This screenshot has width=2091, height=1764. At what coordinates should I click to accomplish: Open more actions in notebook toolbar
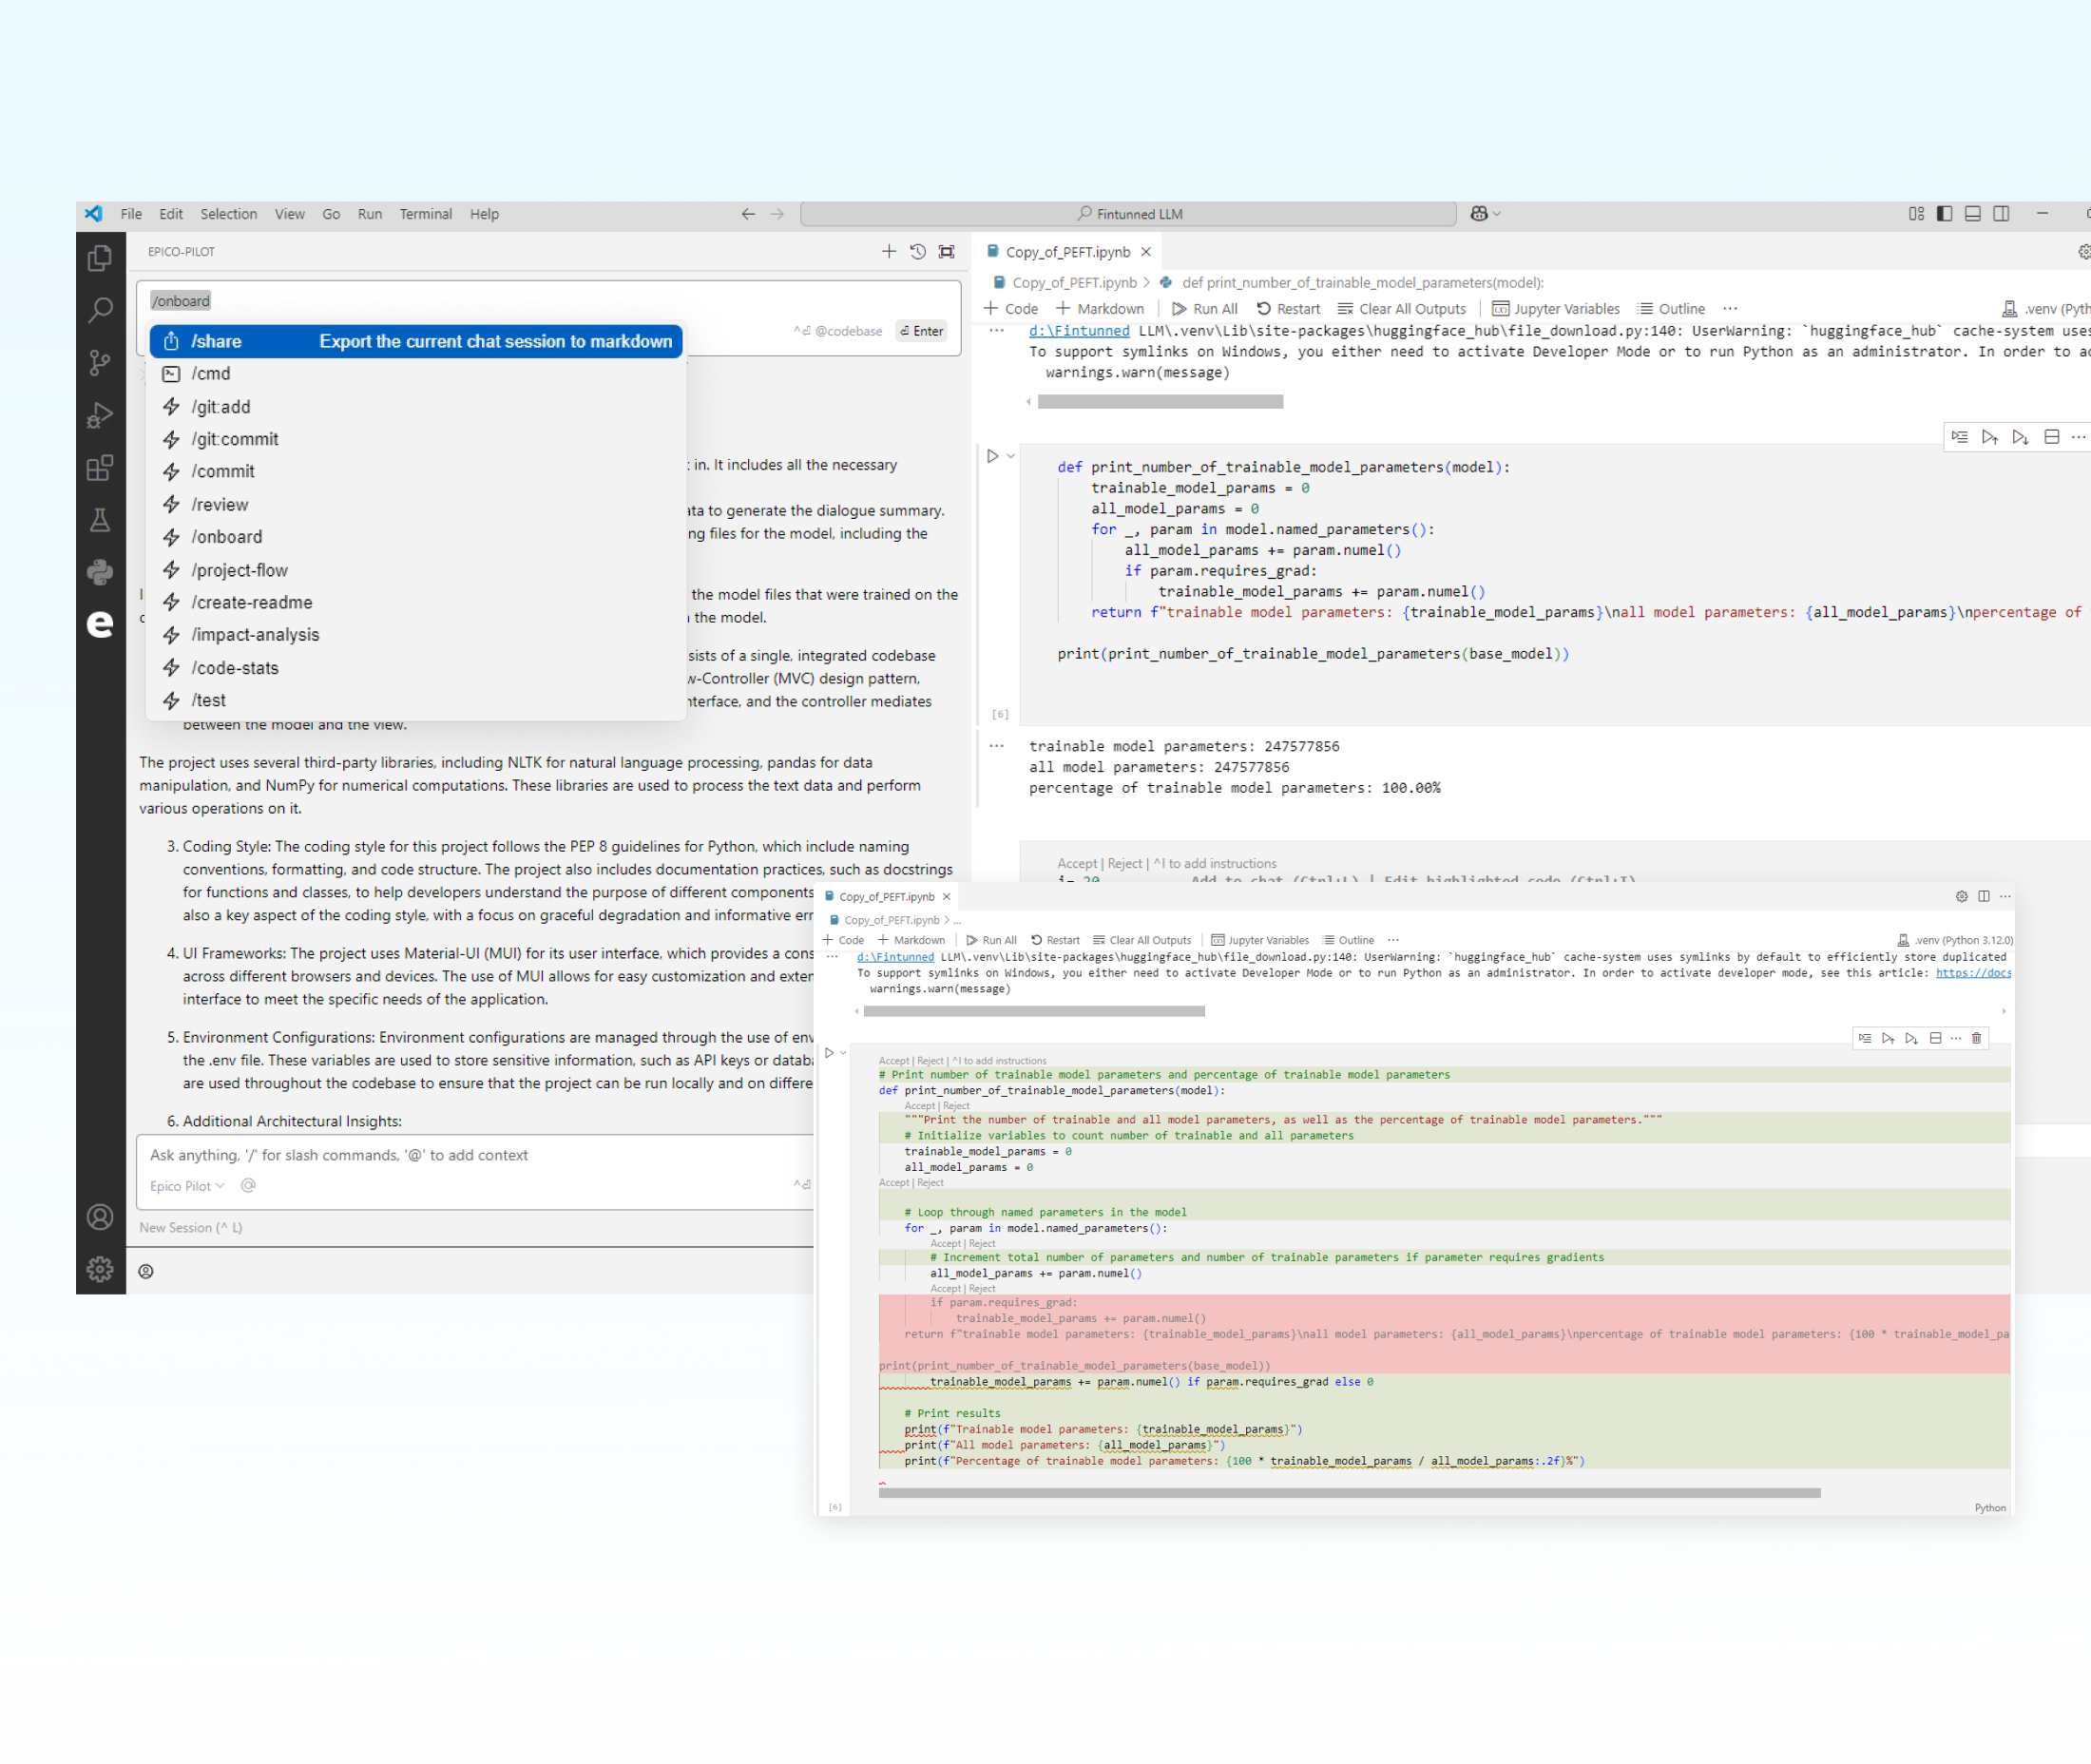pos(1731,309)
